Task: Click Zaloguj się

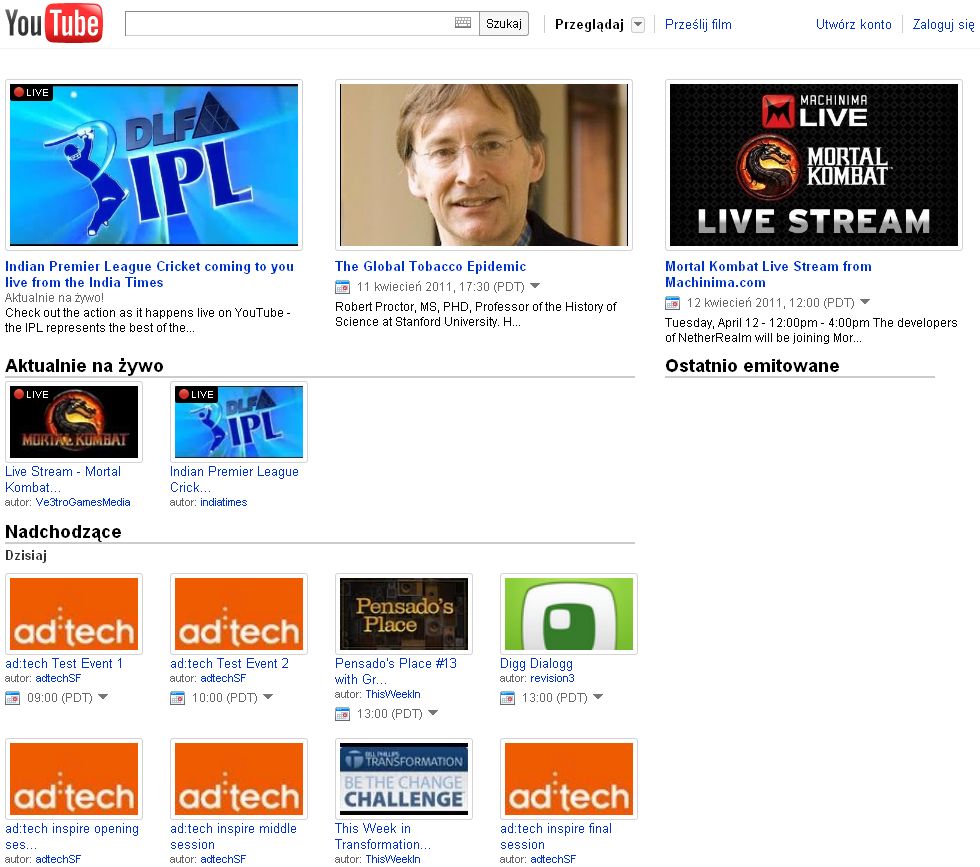Action: (x=943, y=24)
